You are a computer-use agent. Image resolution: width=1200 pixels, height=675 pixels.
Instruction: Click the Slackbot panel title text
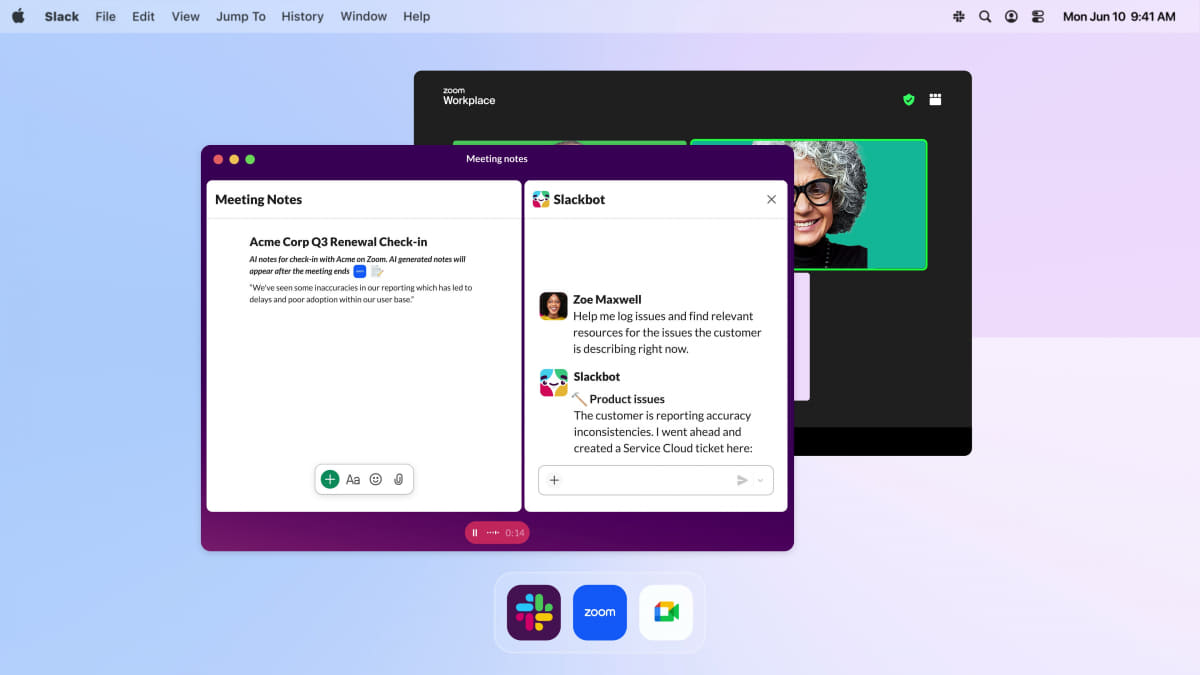(579, 199)
